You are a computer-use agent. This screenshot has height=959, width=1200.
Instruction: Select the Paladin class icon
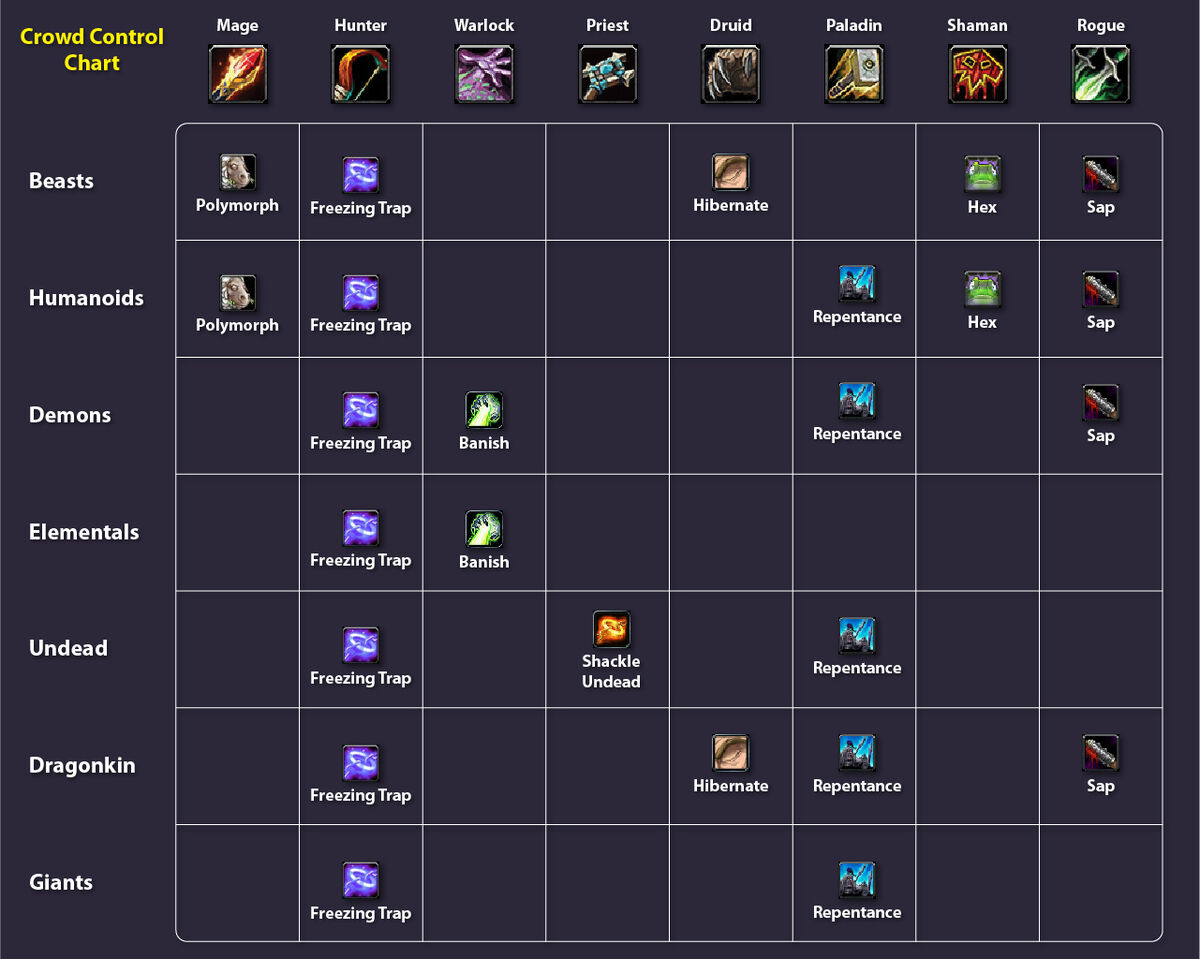[x=854, y=72]
